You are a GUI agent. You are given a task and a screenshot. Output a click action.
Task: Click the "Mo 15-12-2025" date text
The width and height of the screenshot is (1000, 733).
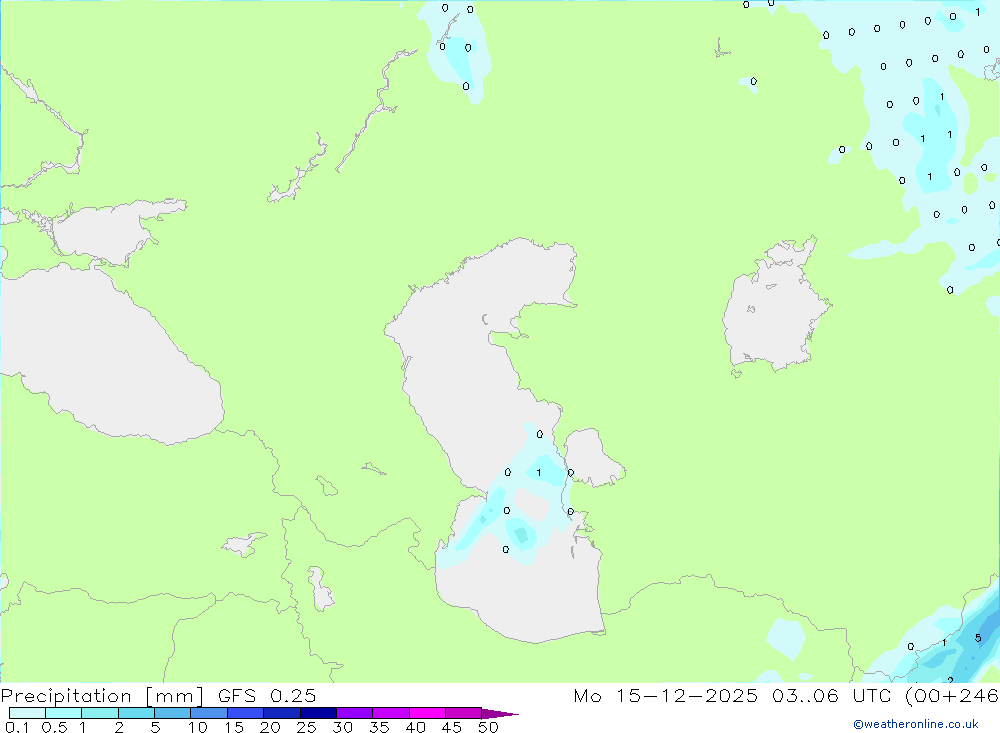(x=666, y=695)
